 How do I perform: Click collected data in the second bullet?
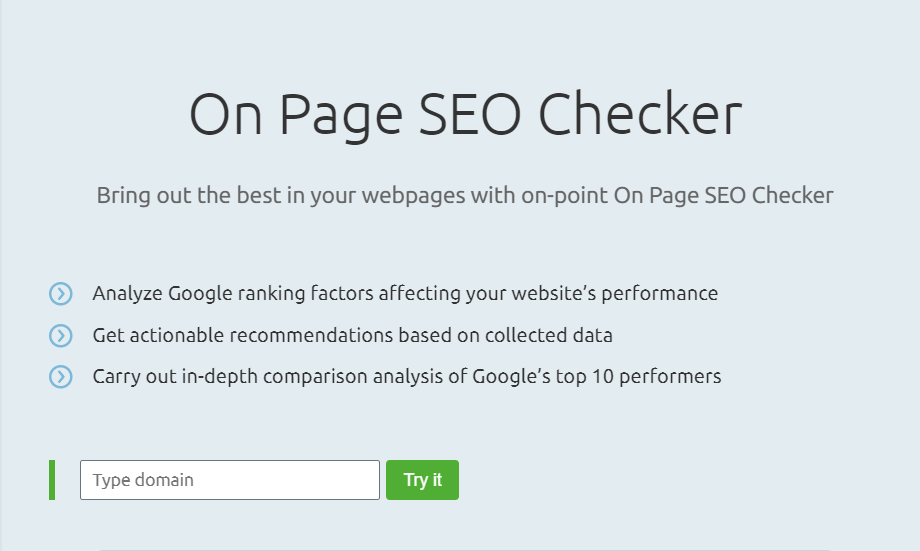pos(549,336)
